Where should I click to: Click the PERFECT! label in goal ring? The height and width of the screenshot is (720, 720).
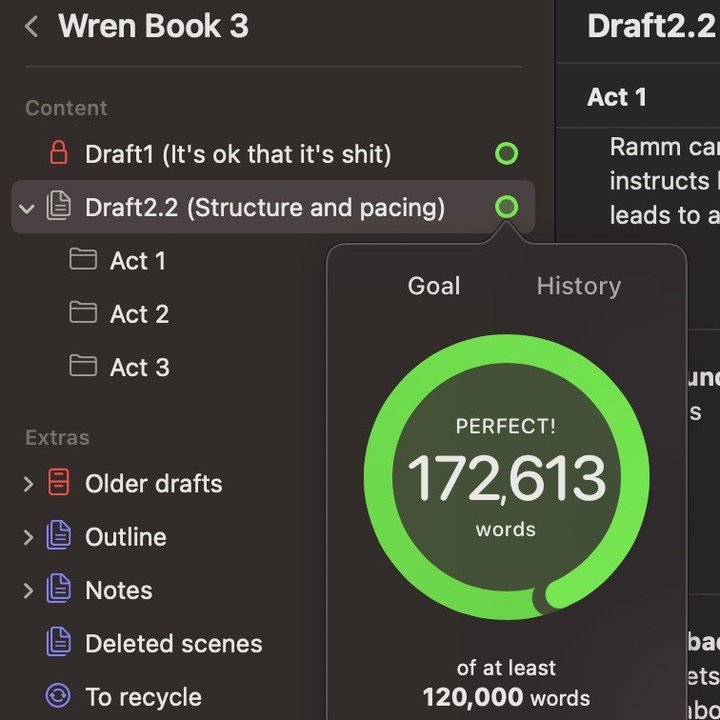click(x=506, y=426)
